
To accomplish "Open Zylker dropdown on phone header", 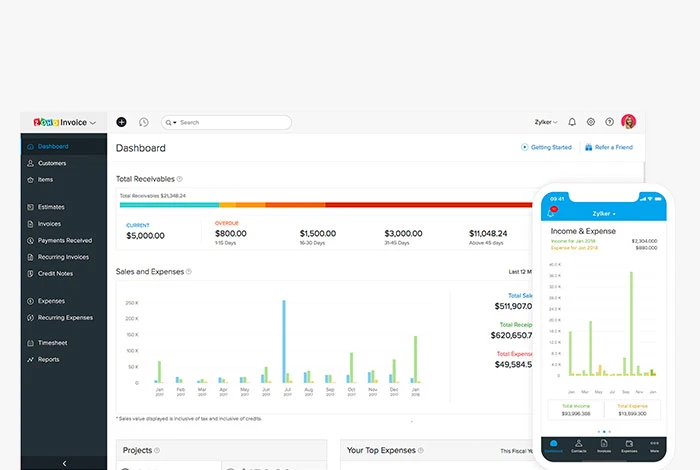I will pos(604,214).
